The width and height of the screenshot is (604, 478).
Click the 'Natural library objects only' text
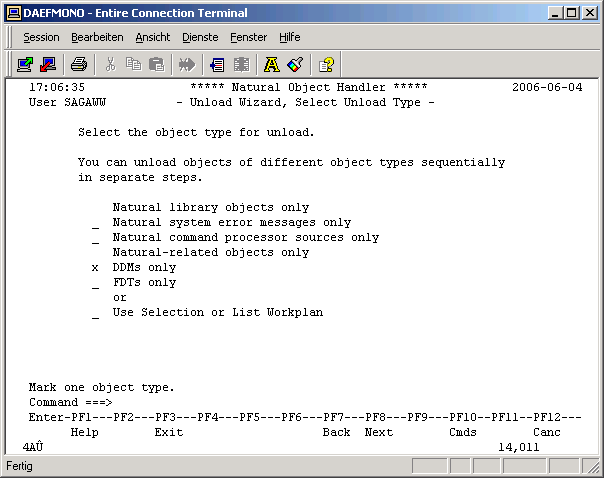(x=211, y=208)
